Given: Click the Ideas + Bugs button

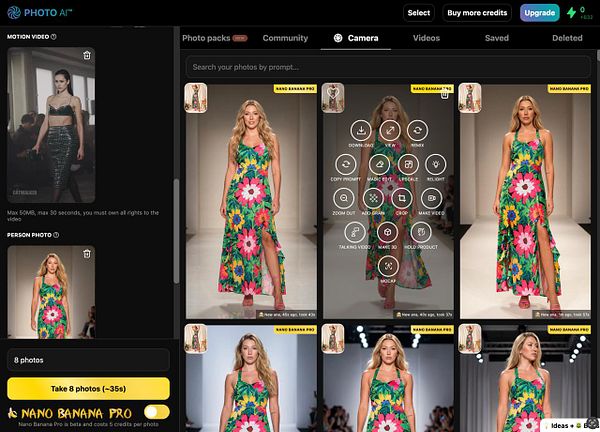Looking at the screenshot, I should pyautogui.click(x=570, y=425).
